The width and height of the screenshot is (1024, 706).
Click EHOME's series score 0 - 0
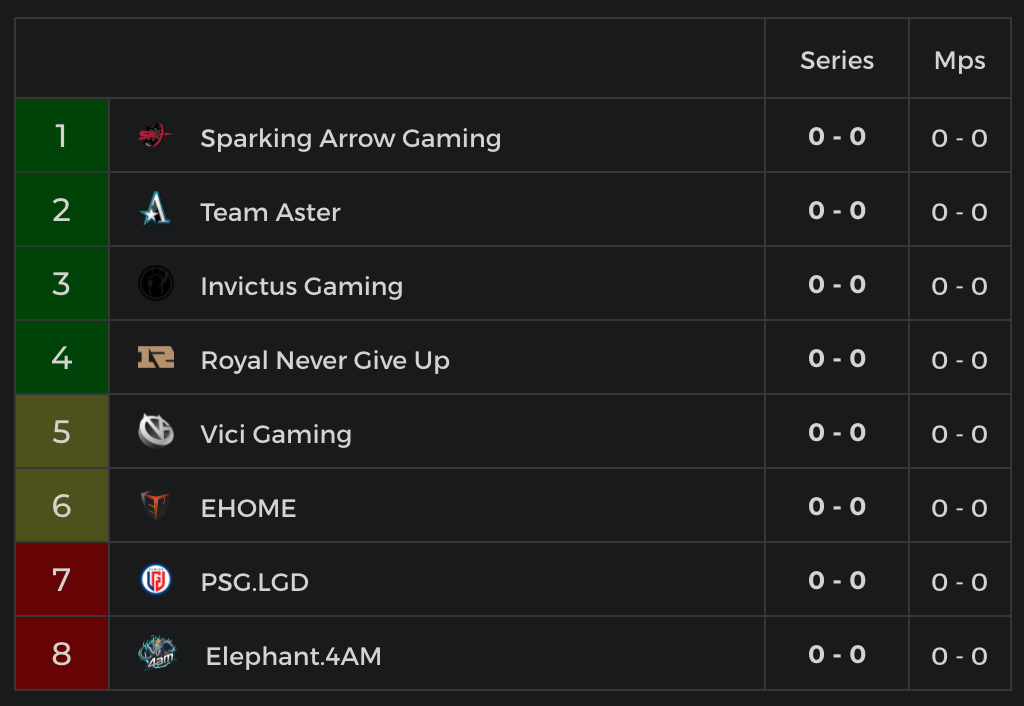point(837,507)
